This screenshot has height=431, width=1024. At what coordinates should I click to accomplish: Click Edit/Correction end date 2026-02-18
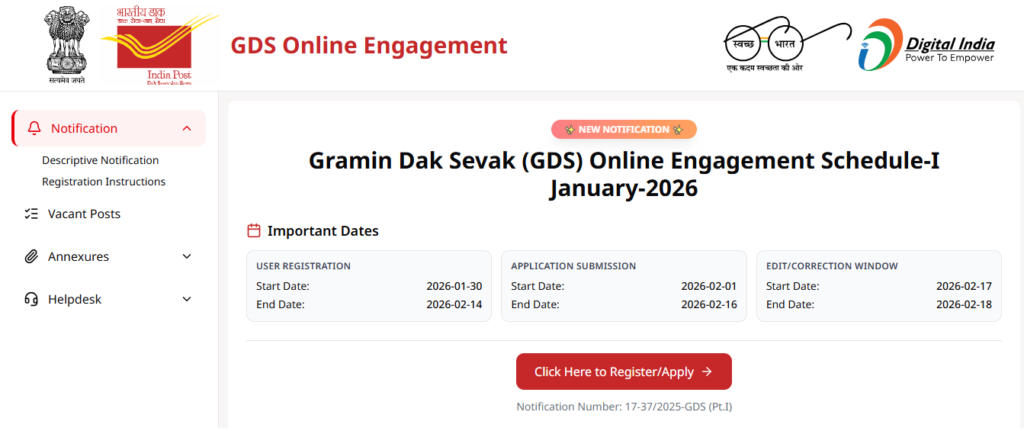[x=964, y=304]
